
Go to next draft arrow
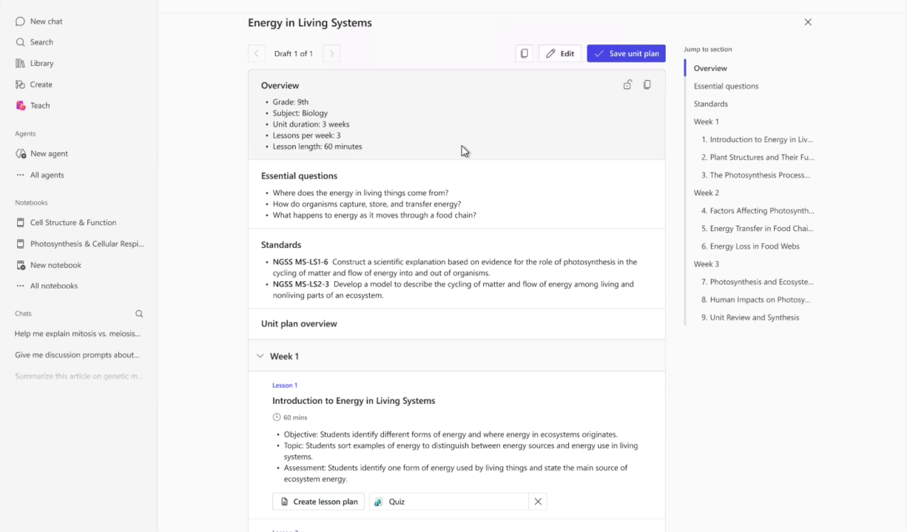point(331,53)
